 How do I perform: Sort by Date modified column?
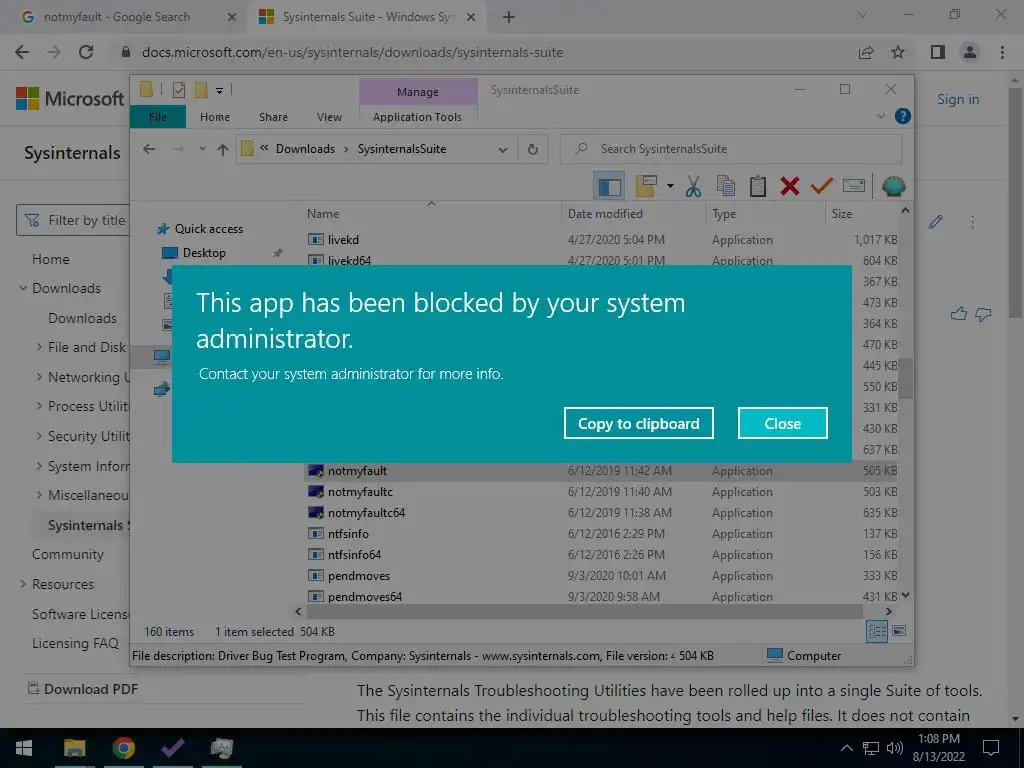[x=605, y=214]
